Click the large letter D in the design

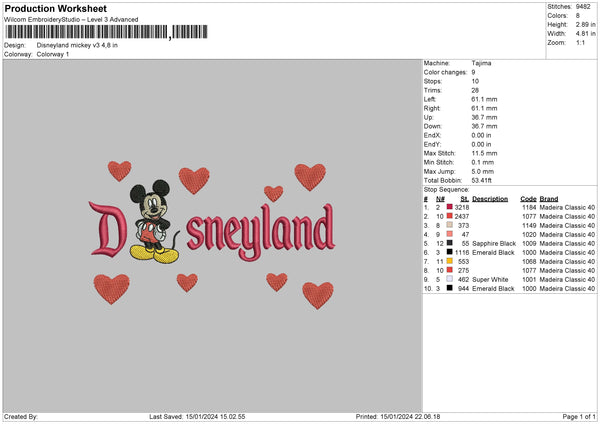108,229
